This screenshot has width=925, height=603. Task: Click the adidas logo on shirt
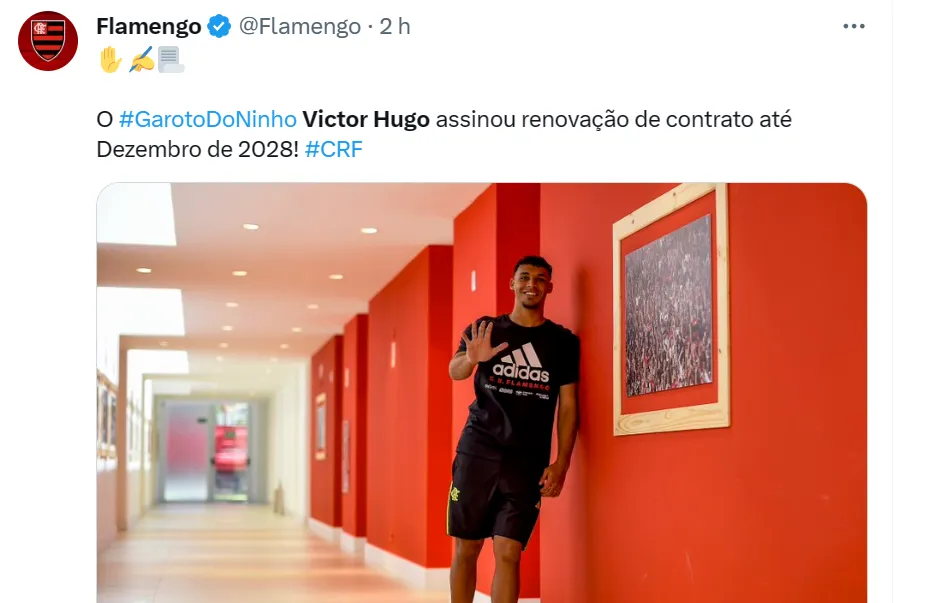pos(521,363)
